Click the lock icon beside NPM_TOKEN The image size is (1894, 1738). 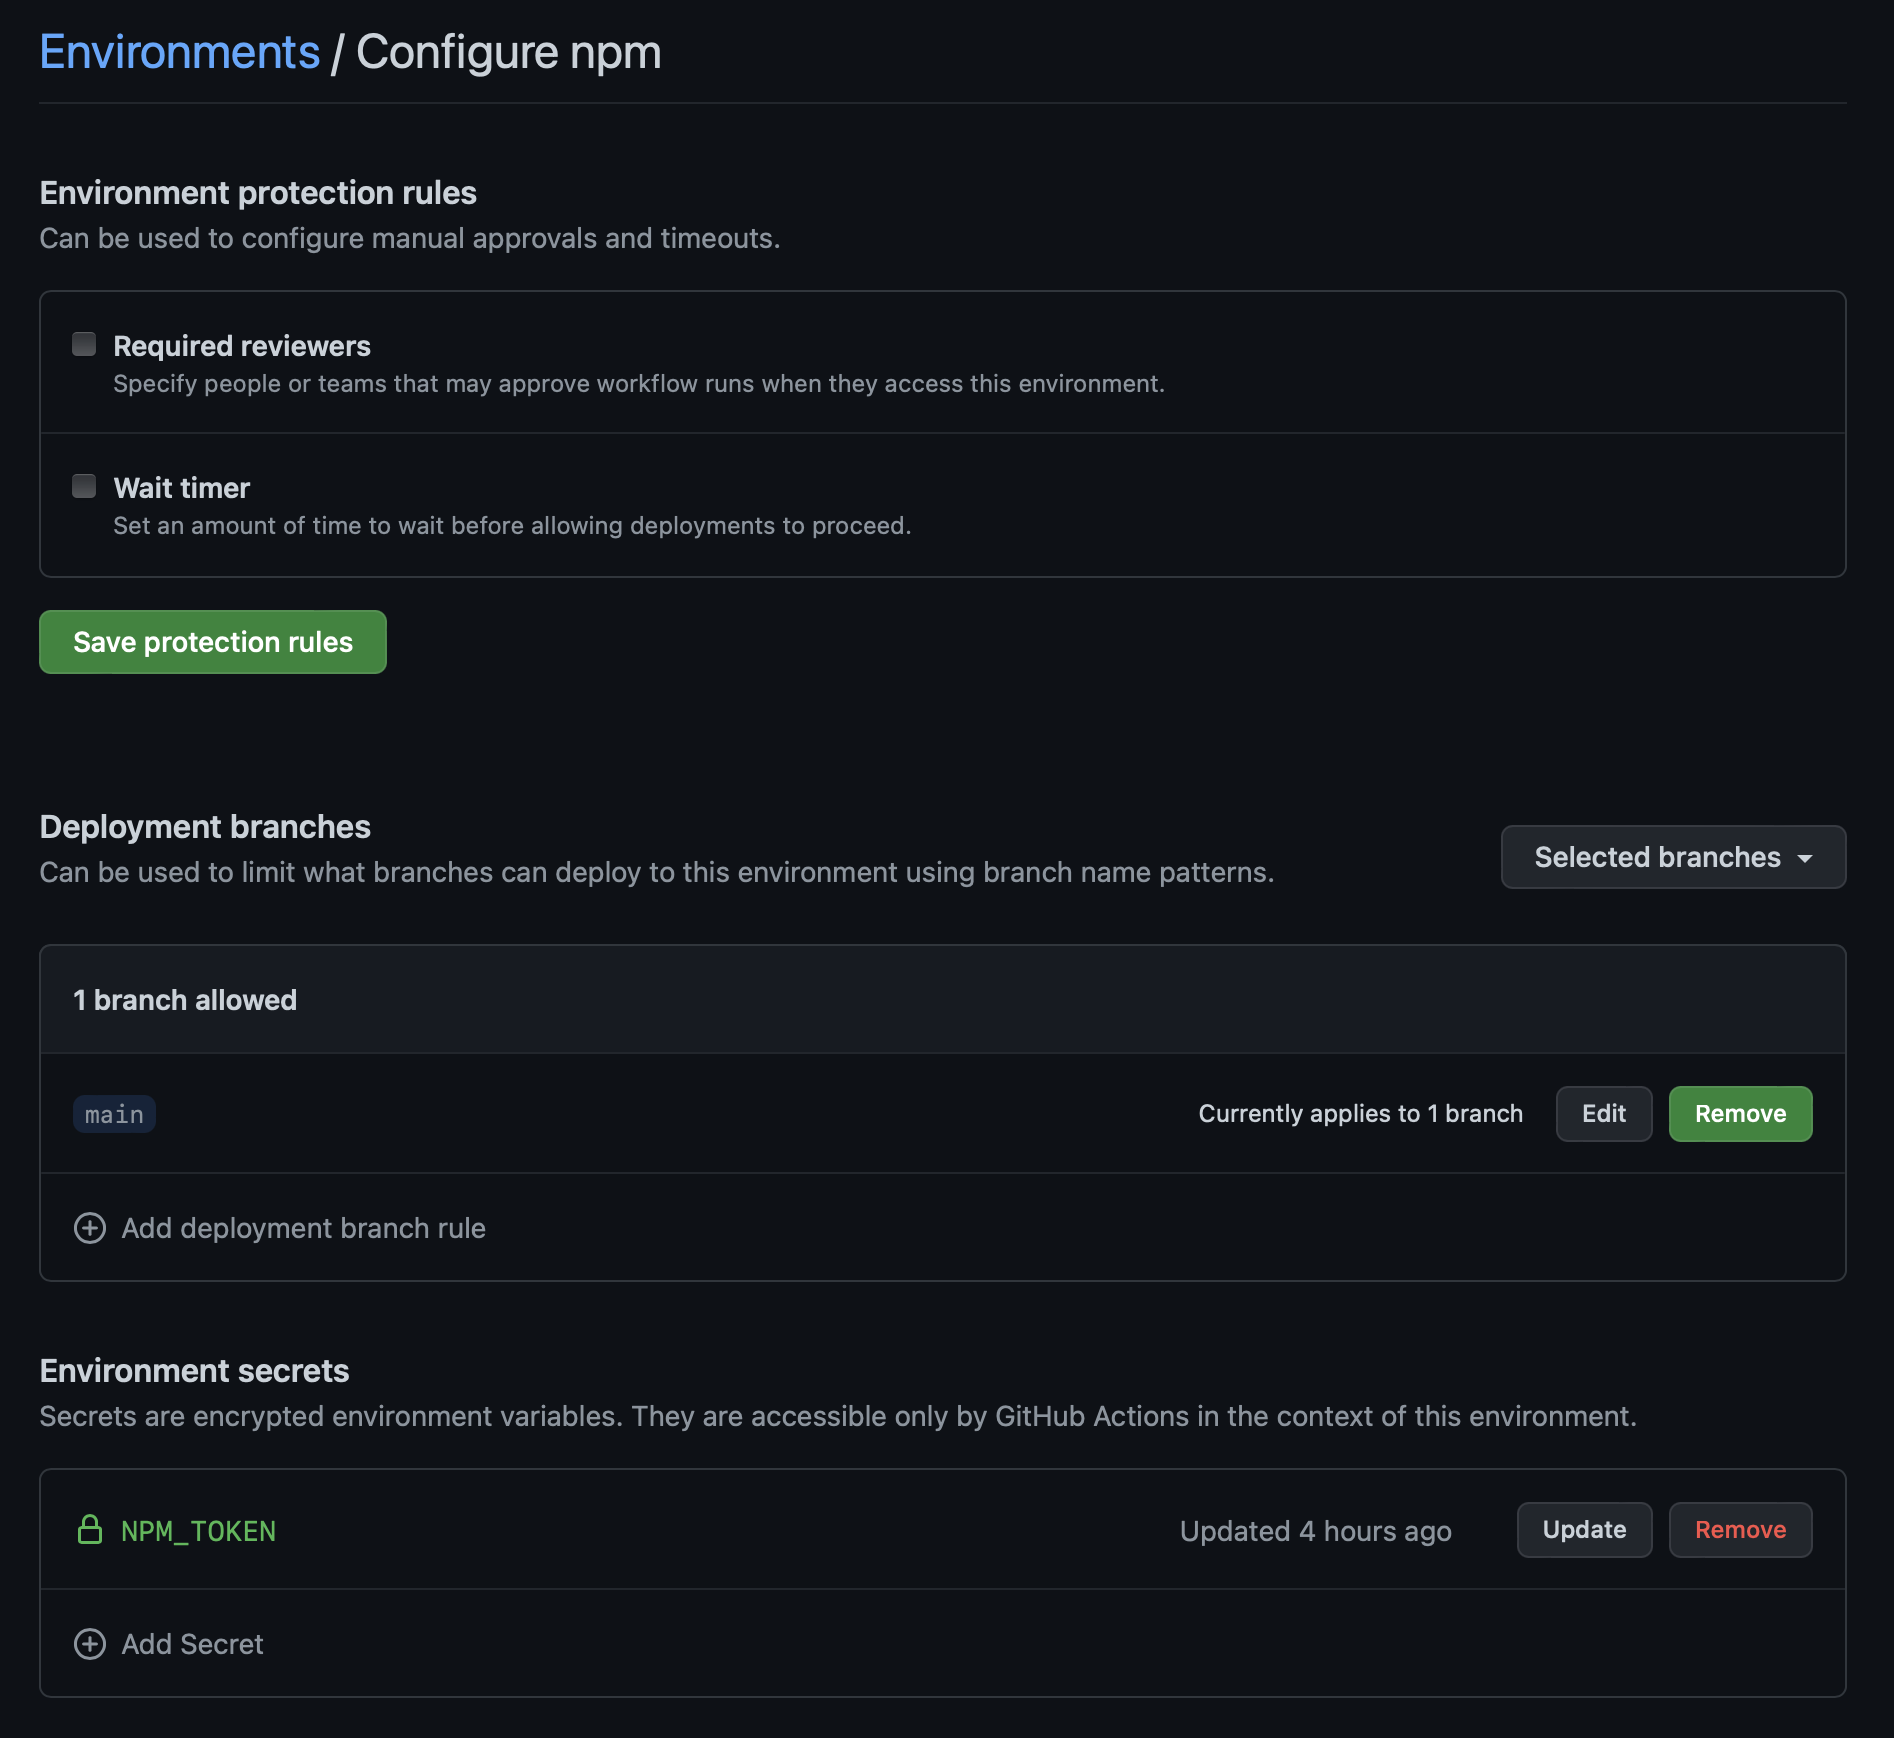tap(90, 1530)
